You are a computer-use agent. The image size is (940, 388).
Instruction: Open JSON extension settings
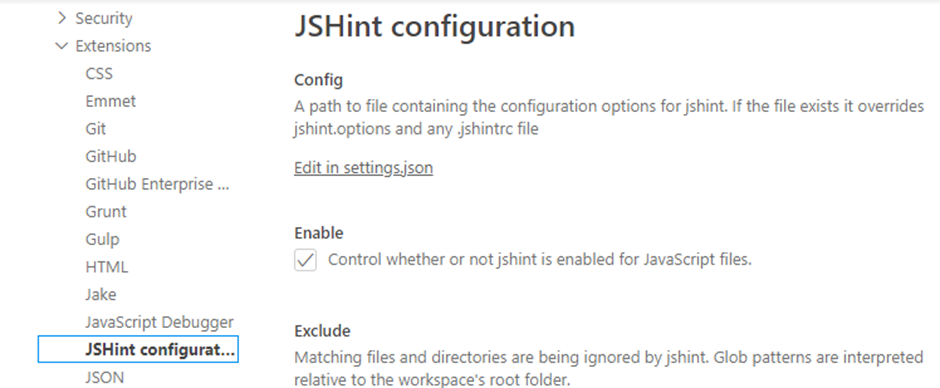click(105, 377)
